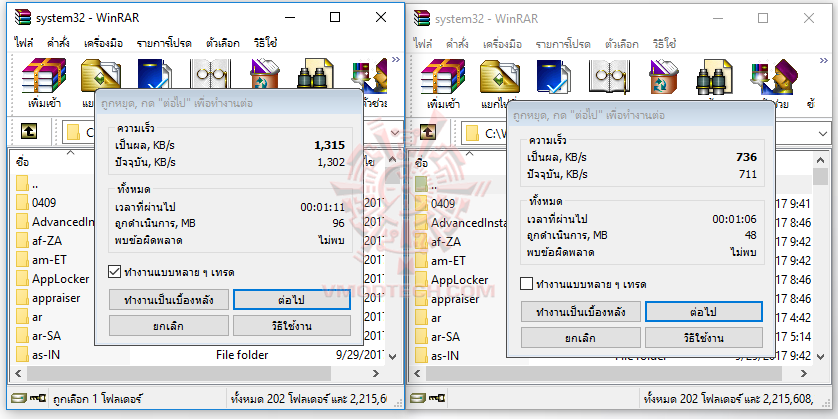Open the path dropdown arrow in left window
The width and height of the screenshot is (838, 419).
pos(395,132)
